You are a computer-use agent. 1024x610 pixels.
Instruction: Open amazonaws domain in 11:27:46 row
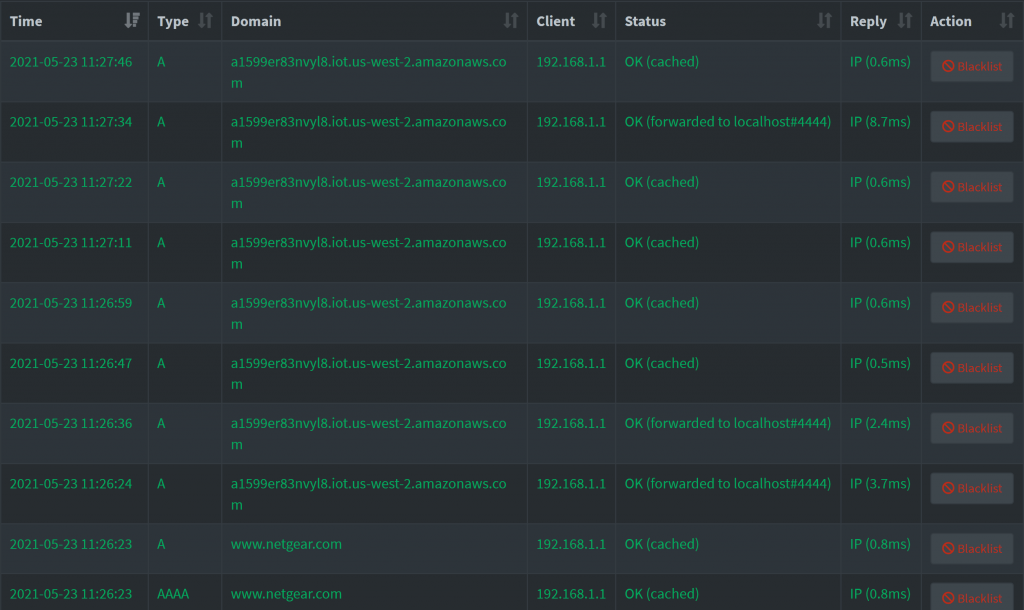[x=368, y=72]
